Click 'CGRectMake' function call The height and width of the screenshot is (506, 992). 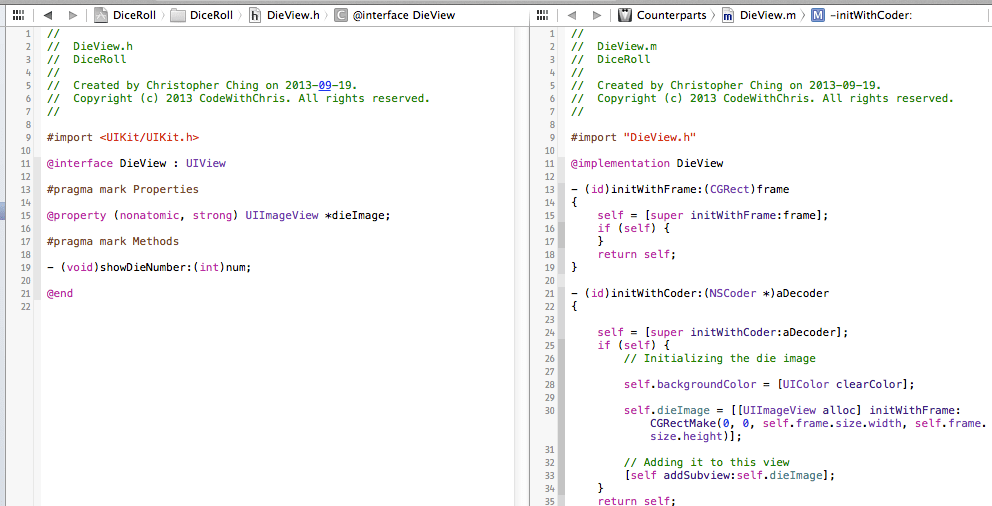(x=683, y=423)
